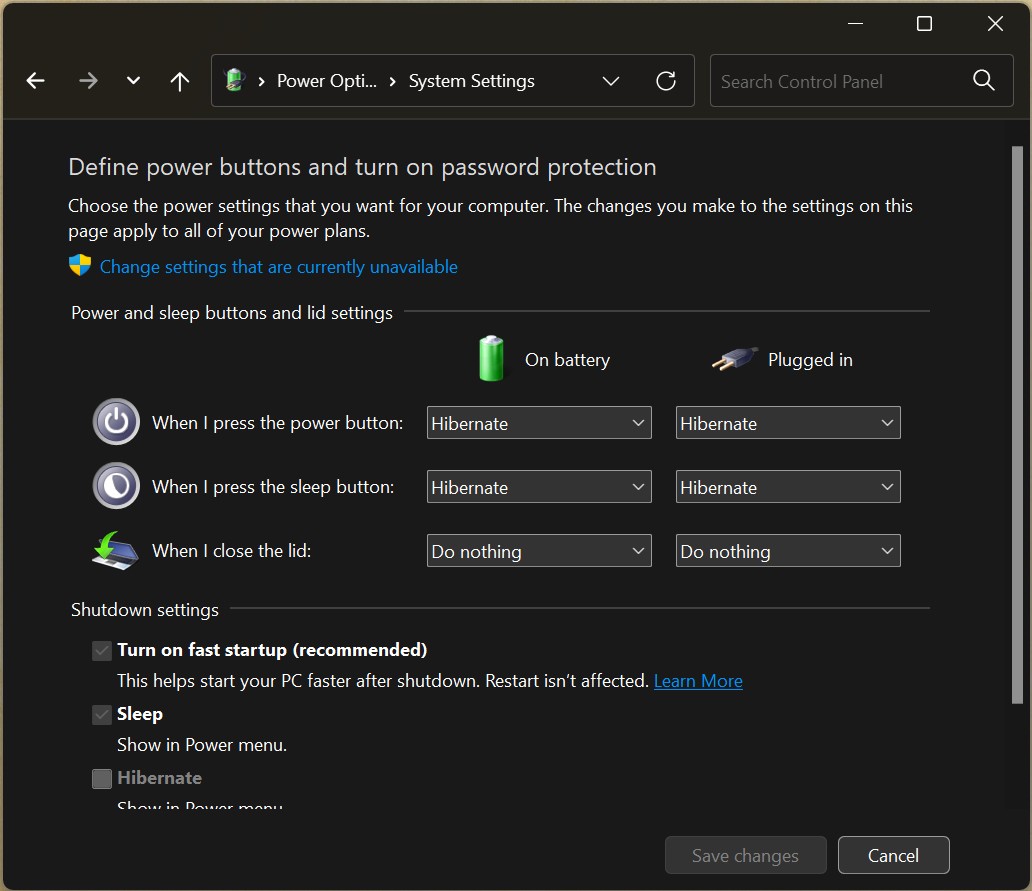
Task: Click the Power Options battery icon in address bar
Action: (235, 81)
